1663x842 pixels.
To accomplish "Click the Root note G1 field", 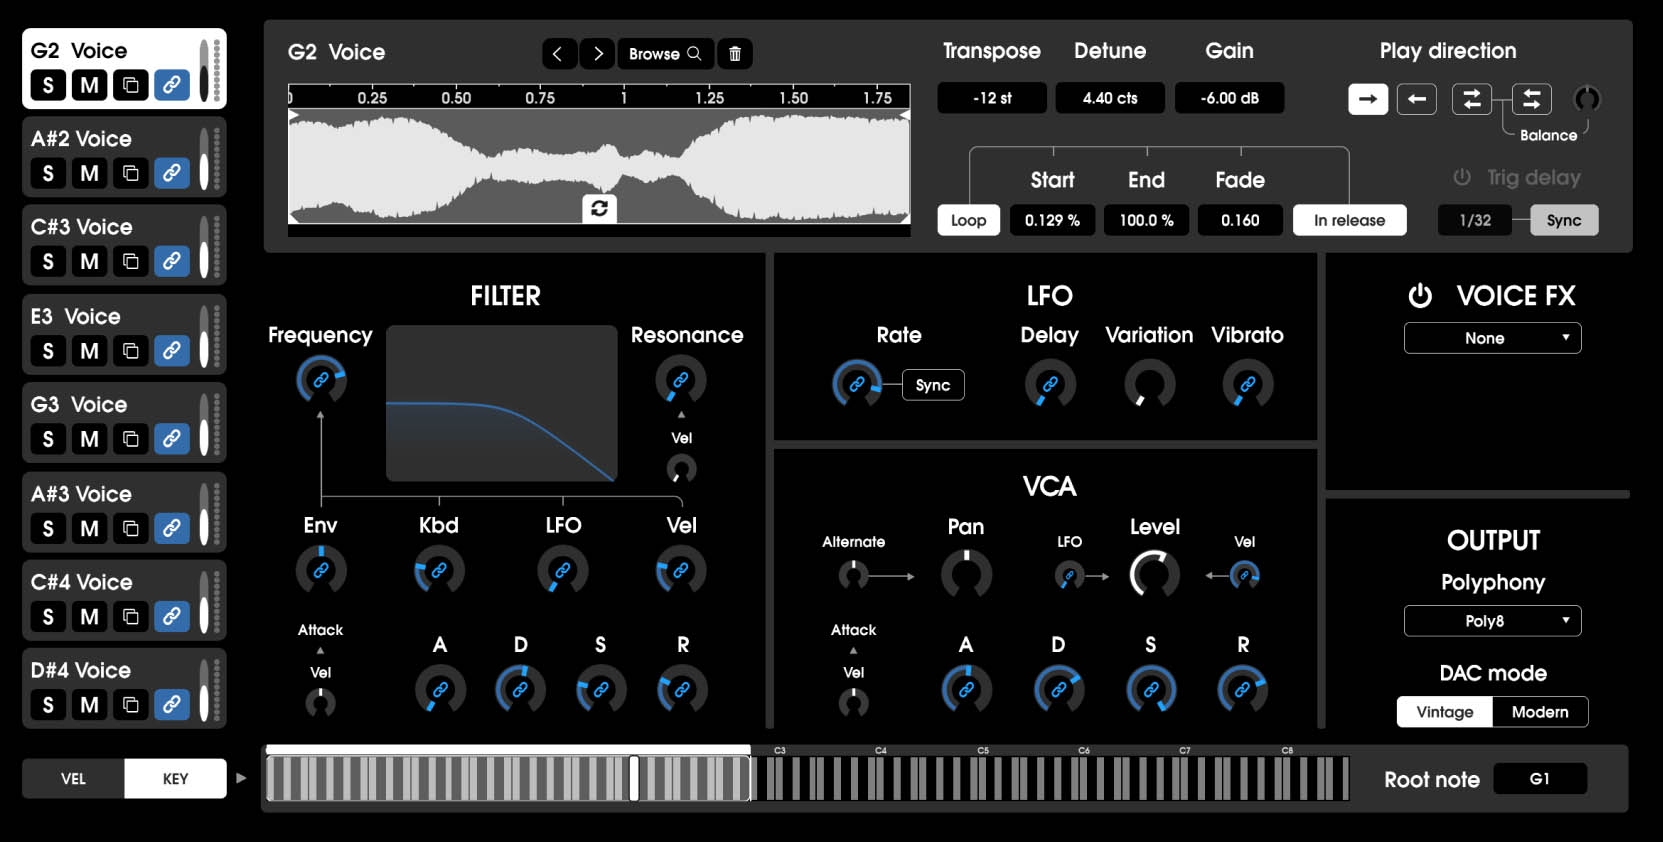I will click(x=1539, y=779).
